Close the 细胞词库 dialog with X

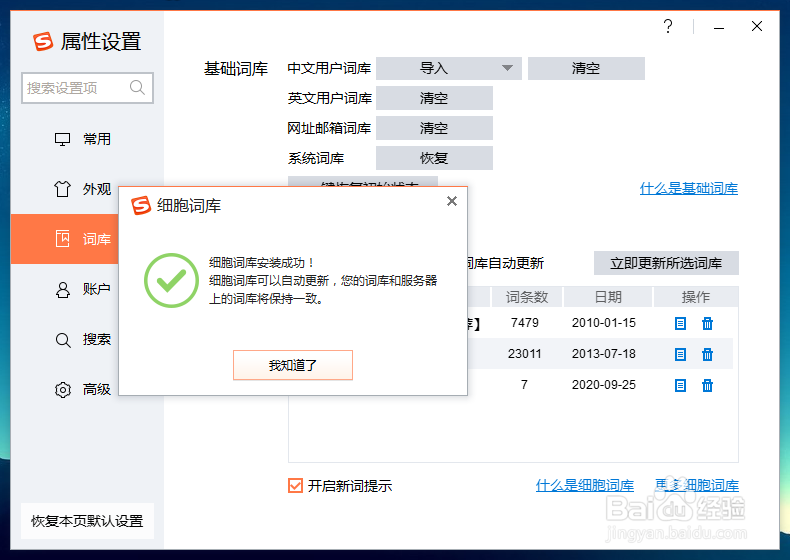pyautogui.click(x=452, y=201)
